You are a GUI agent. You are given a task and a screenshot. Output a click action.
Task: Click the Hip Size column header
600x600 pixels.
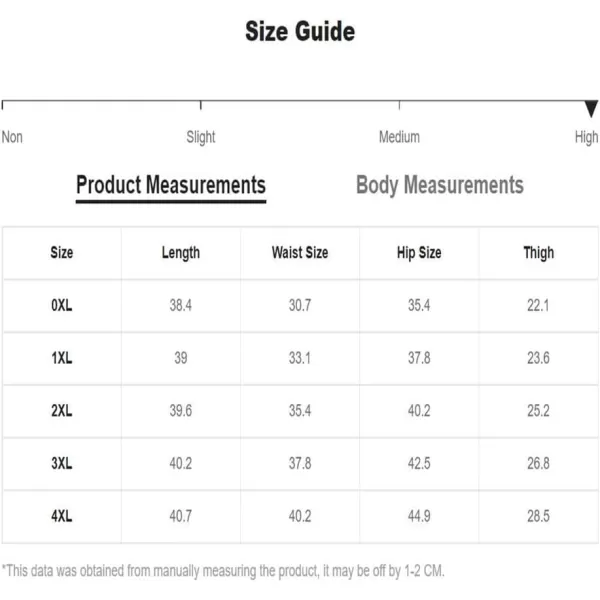click(419, 253)
